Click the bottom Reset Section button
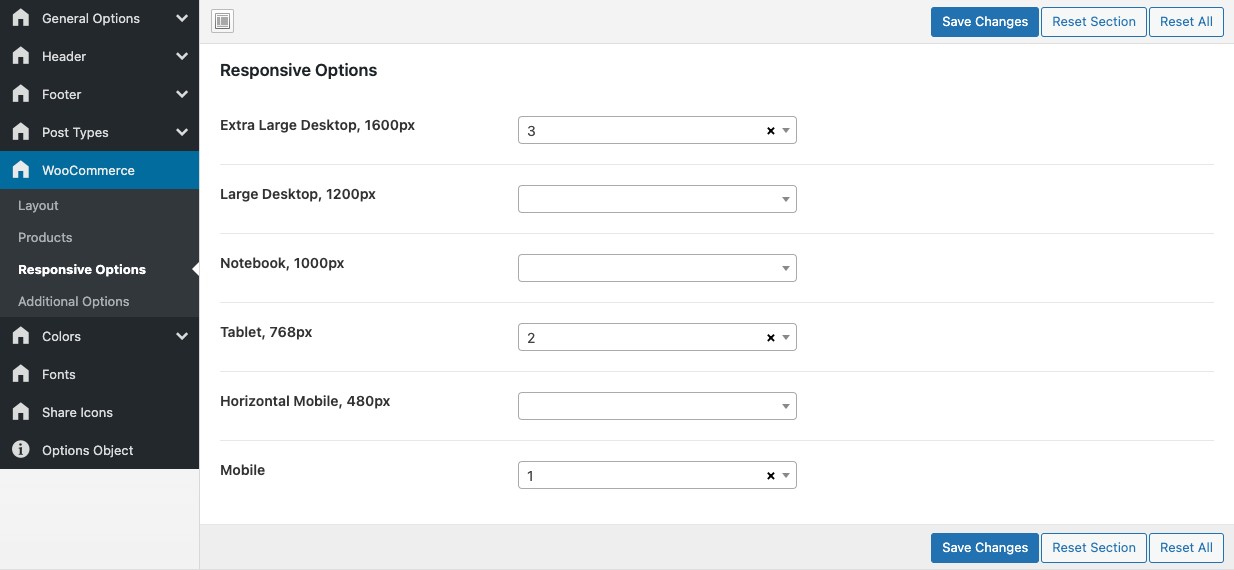Screen dimensions: 1234x570 (1093, 547)
